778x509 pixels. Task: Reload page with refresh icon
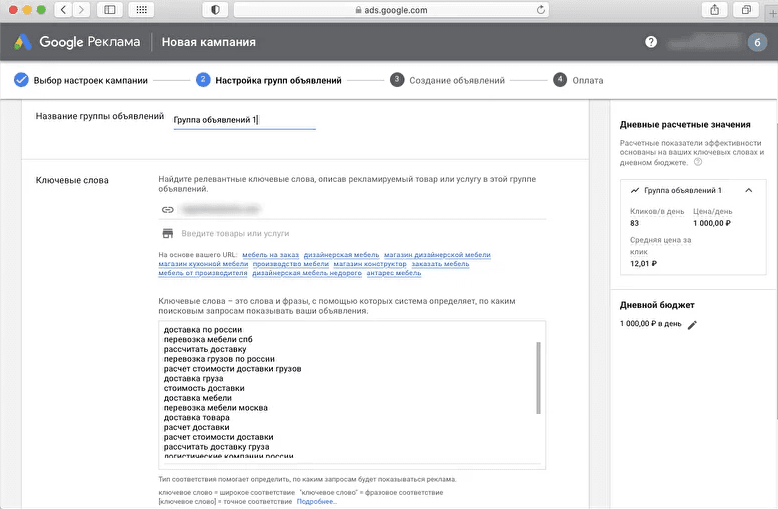coord(541,10)
